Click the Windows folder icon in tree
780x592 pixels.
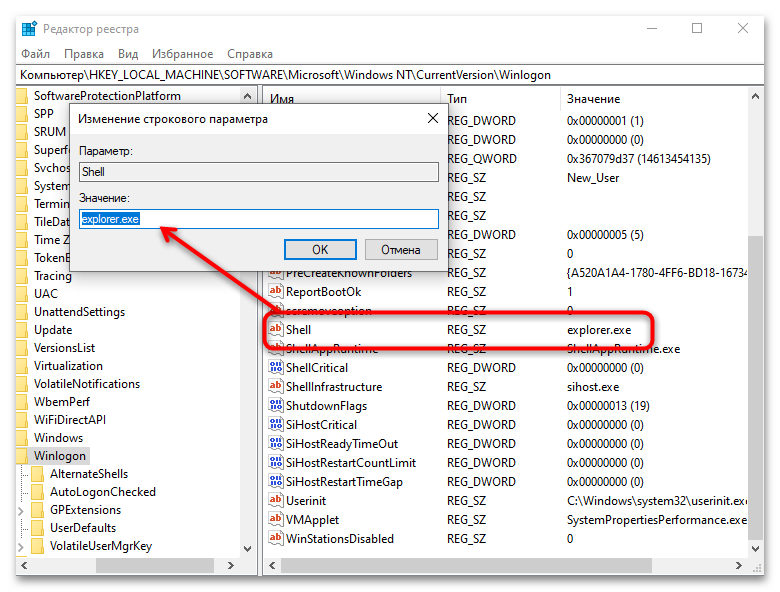pyautogui.click(x=22, y=438)
